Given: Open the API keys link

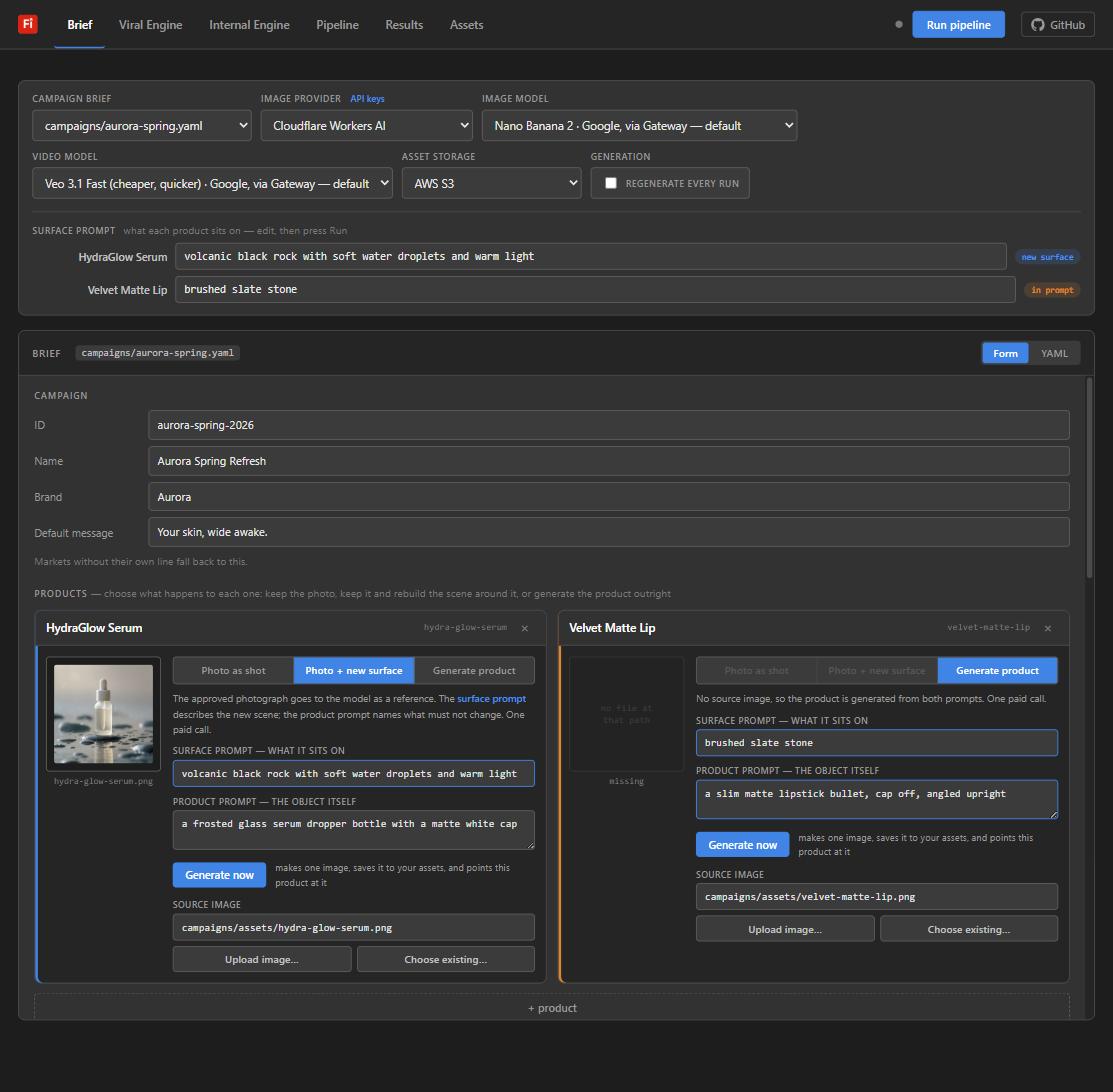Looking at the screenshot, I should point(367,99).
